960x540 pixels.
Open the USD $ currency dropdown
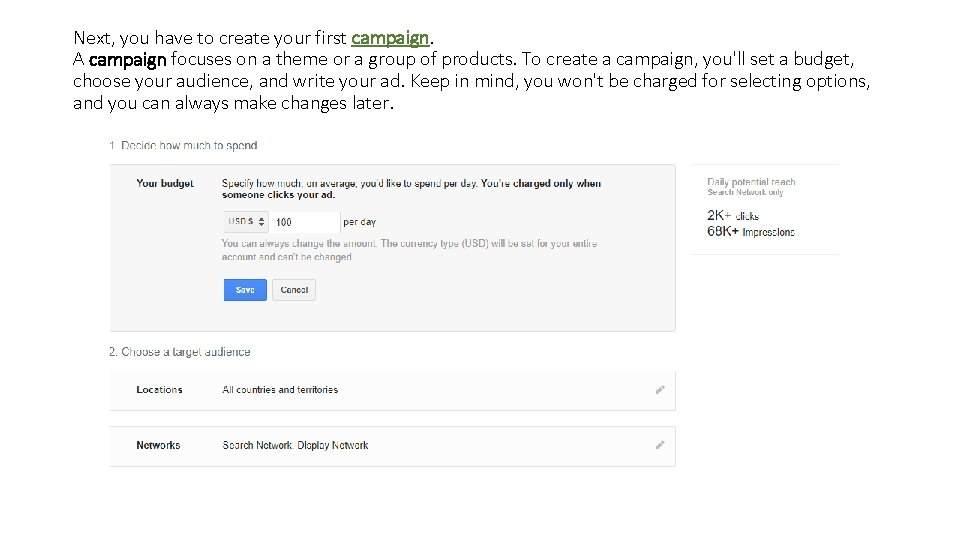click(x=246, y=222)
